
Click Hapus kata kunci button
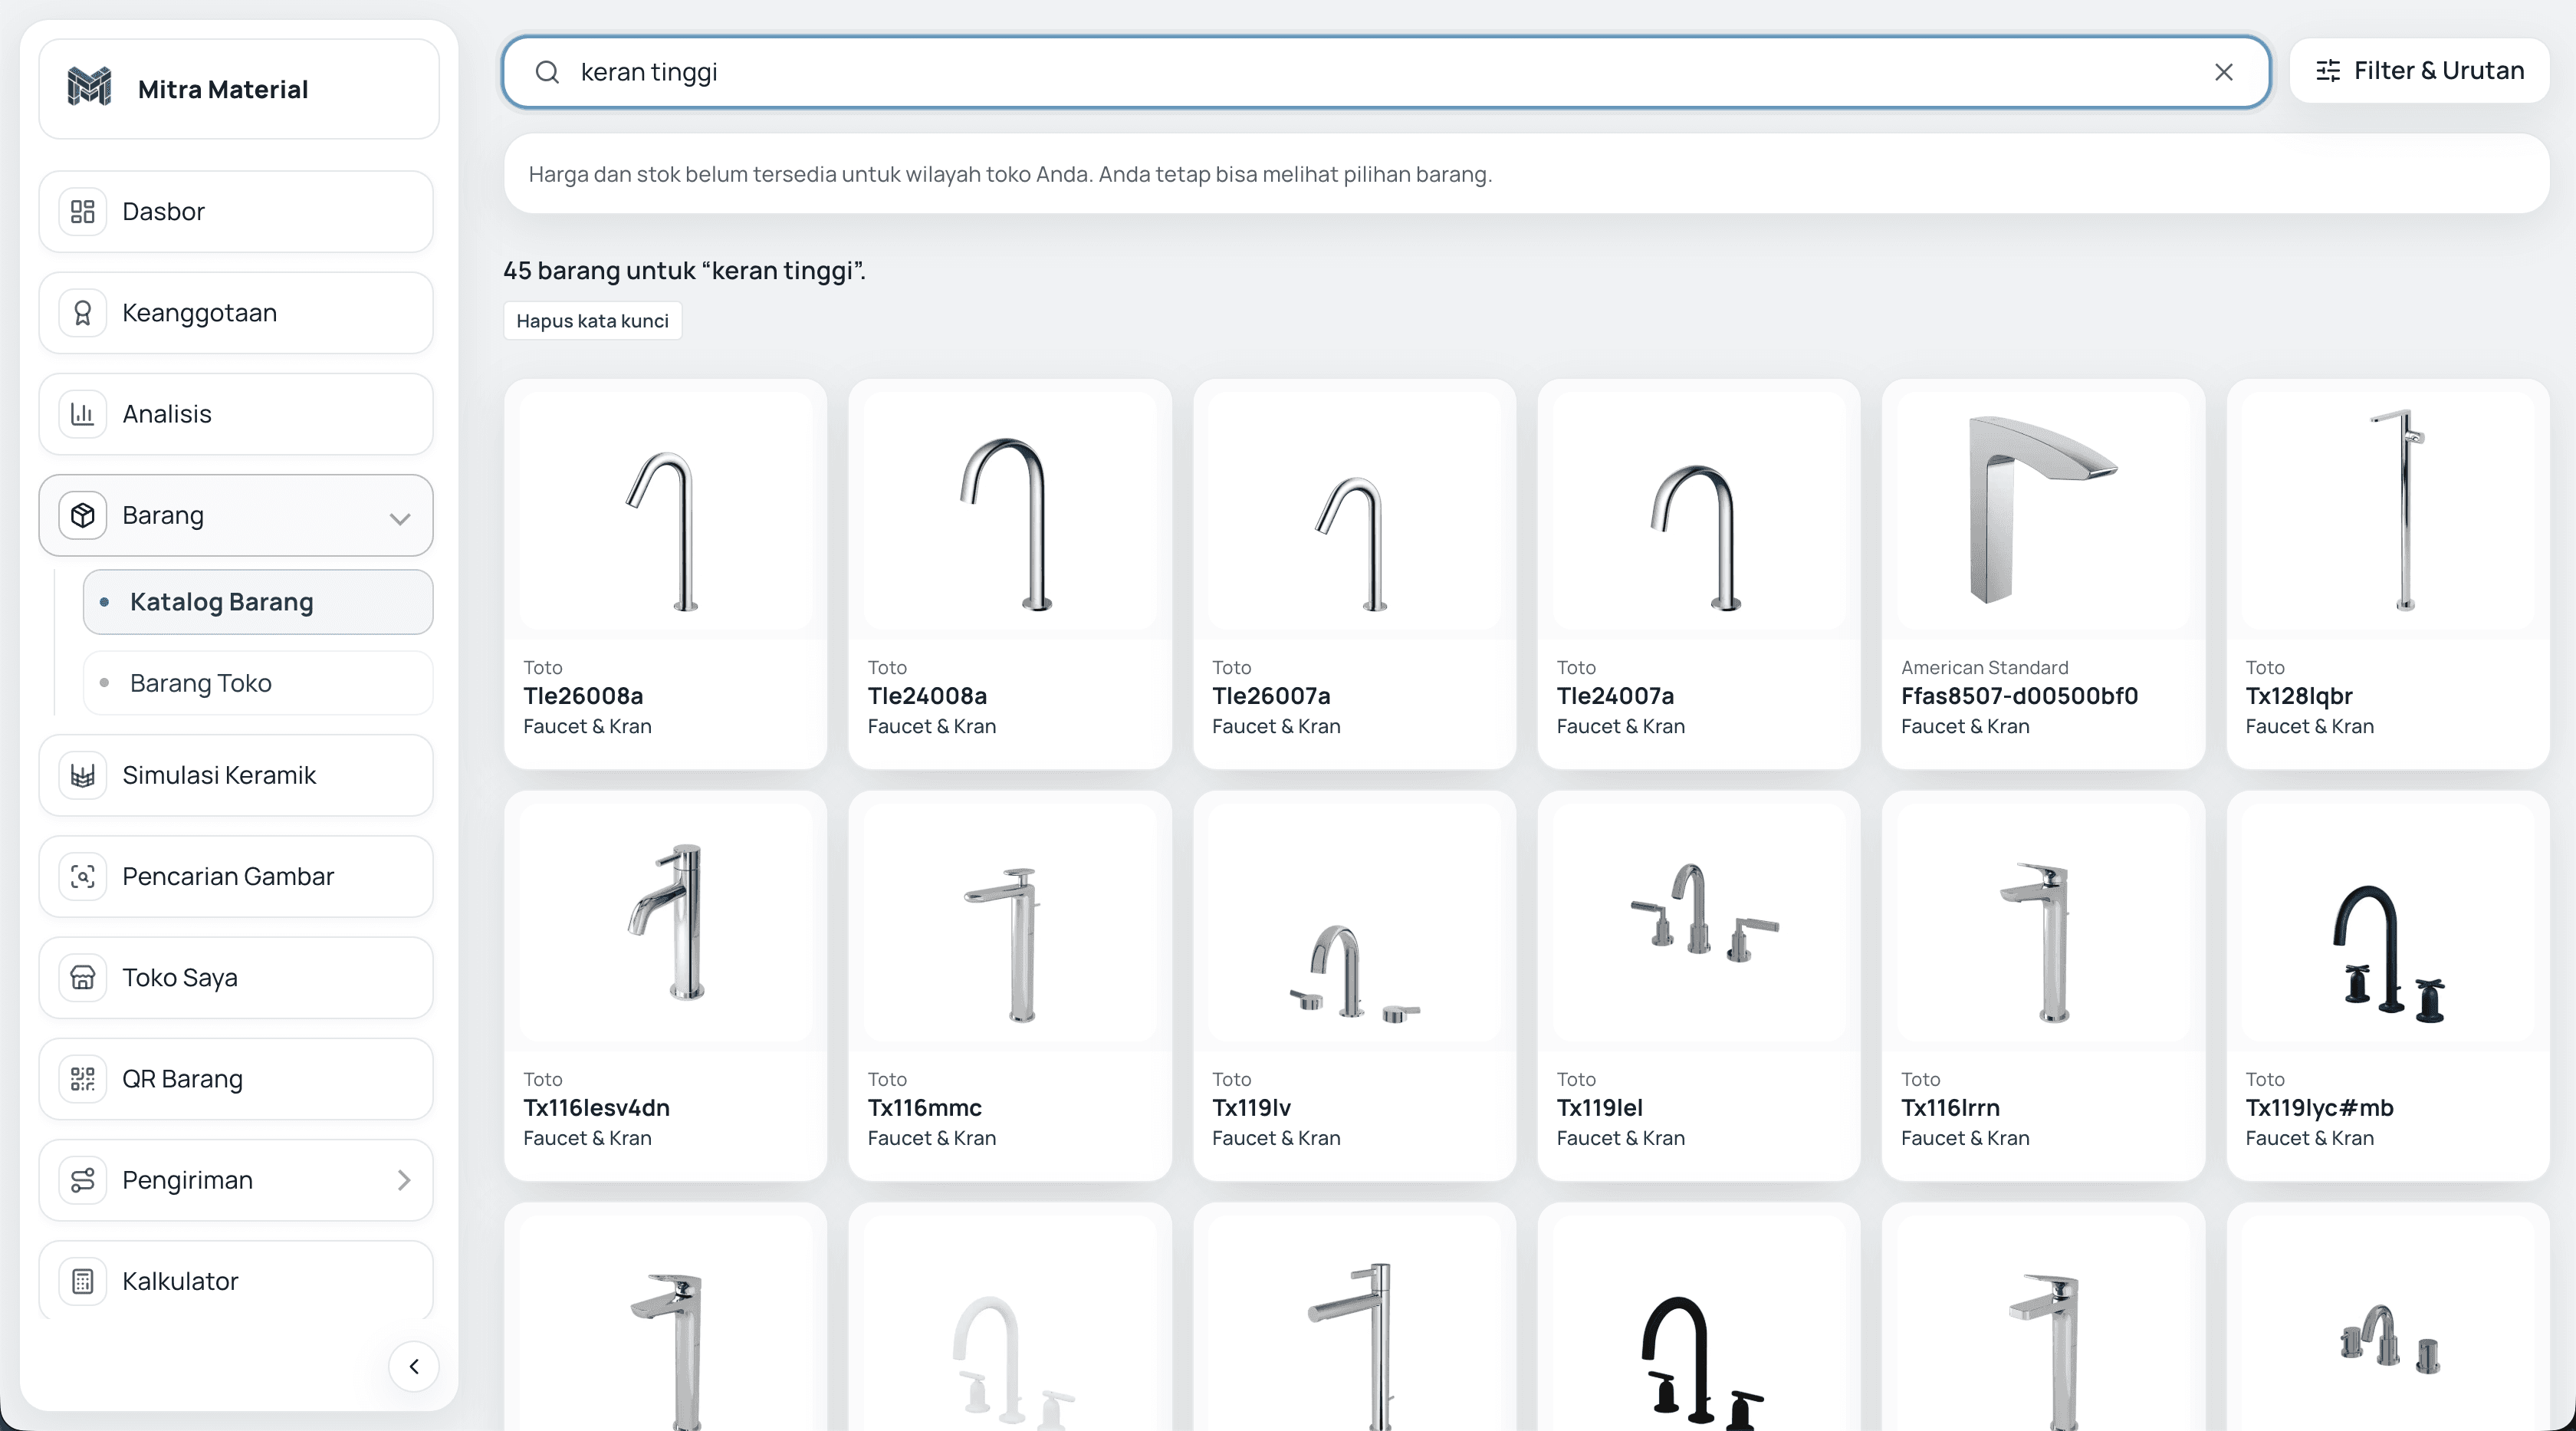pos(592,321)
